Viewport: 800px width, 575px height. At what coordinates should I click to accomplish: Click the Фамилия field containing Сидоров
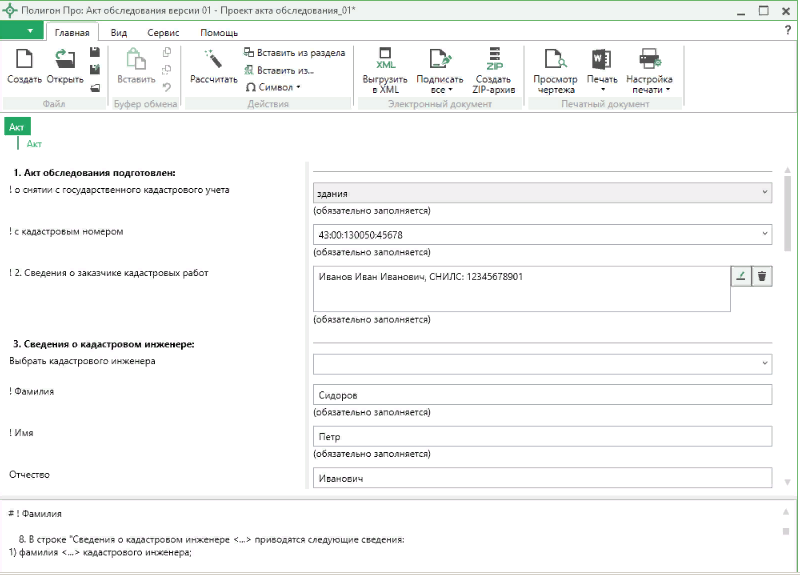click(542, 395)
